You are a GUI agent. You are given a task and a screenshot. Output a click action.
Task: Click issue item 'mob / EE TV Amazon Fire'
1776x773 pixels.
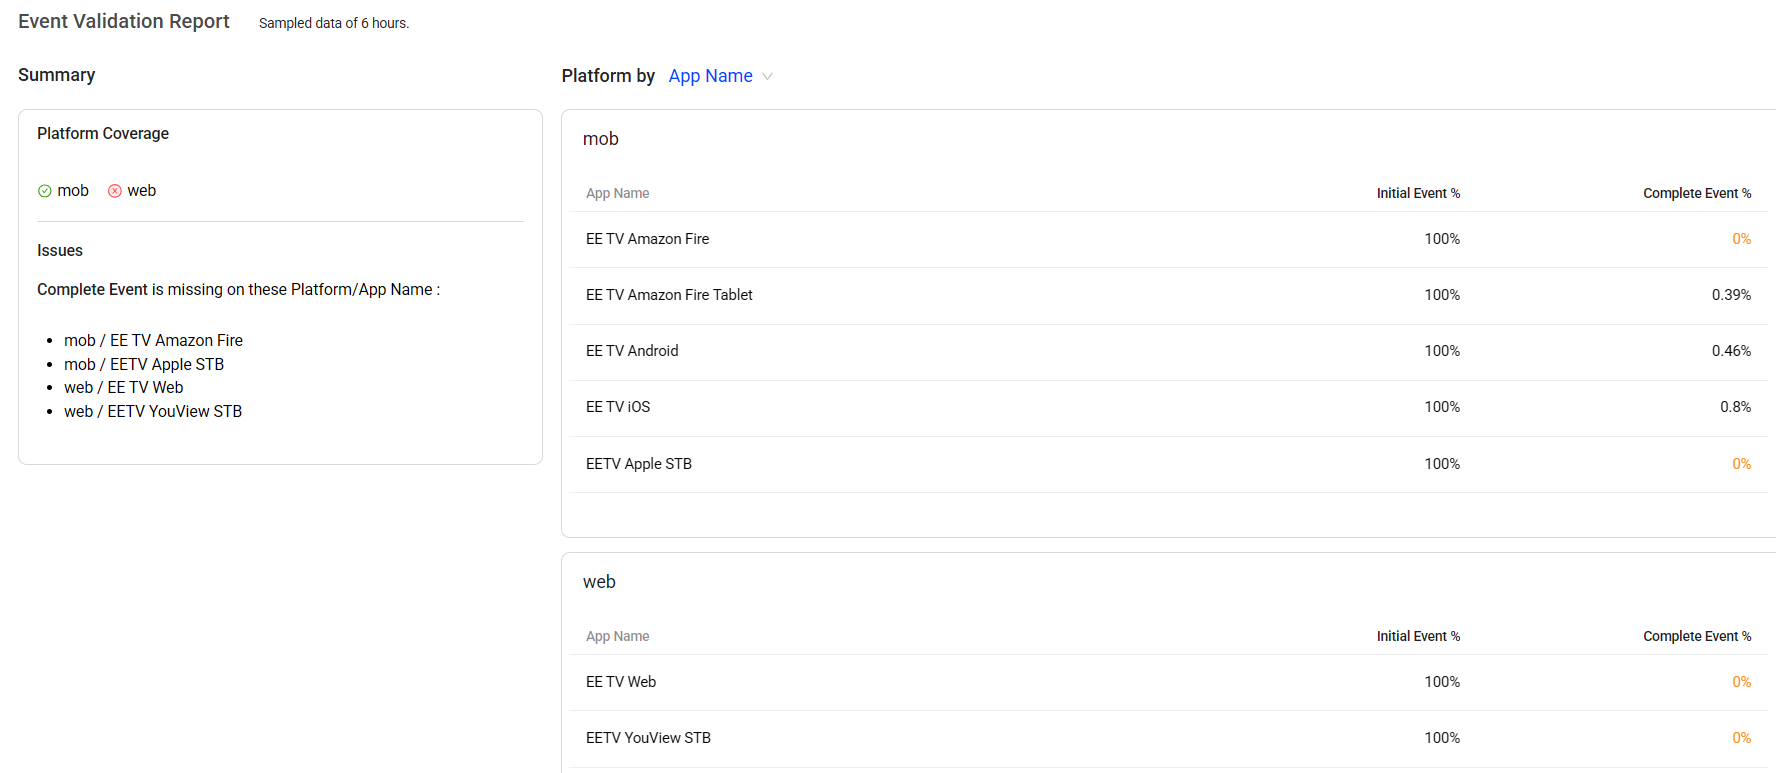[x=153, y=341]
